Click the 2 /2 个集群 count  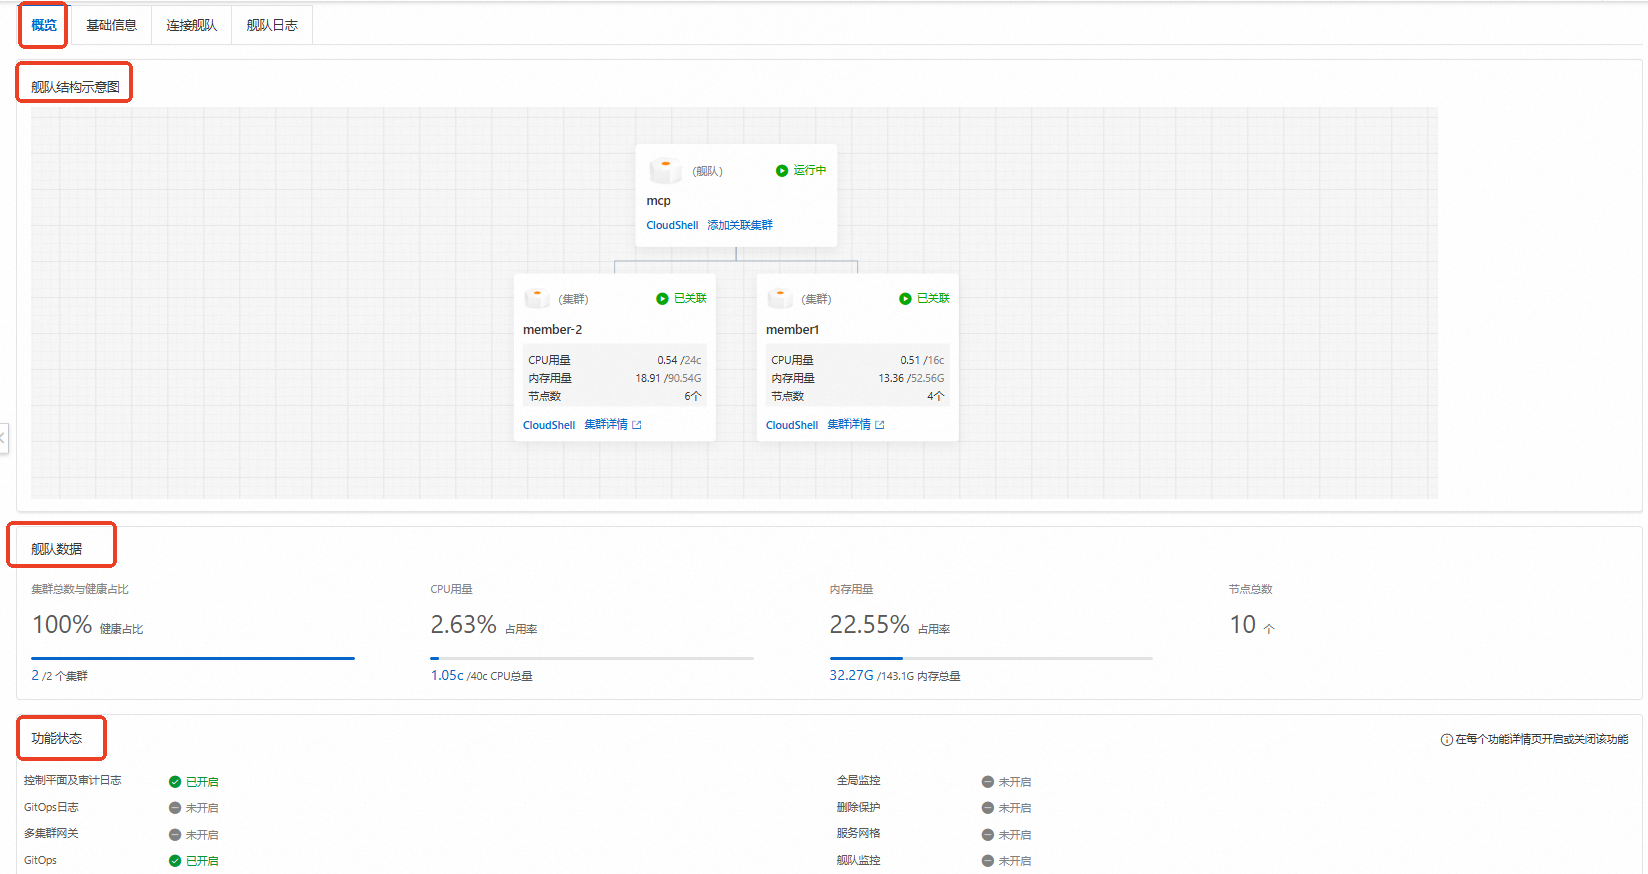point(59,676)
